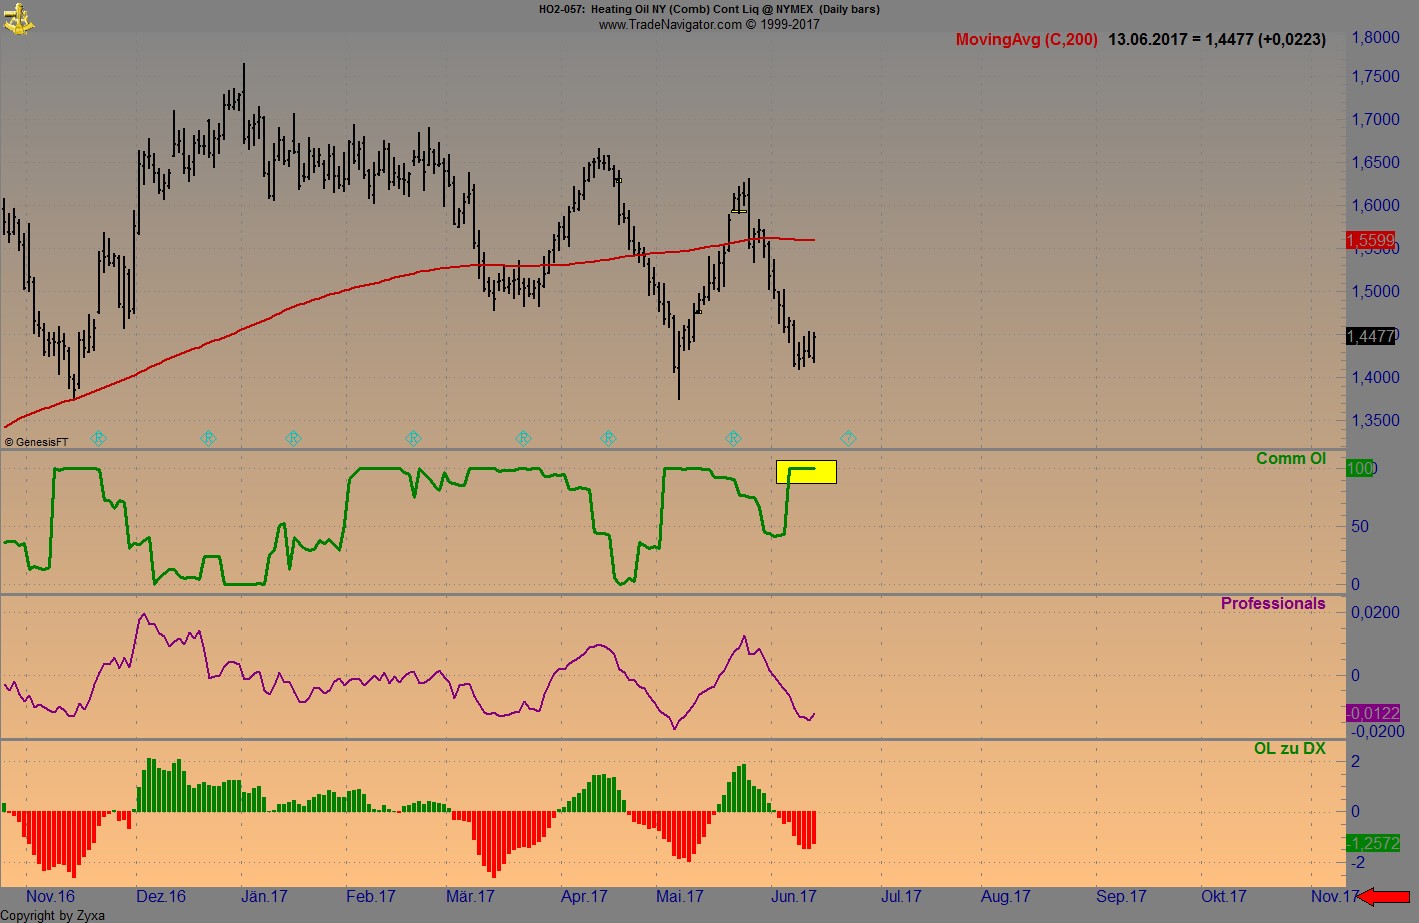The image size is (1419, 923).
Task: Select the Comm OI panel title
Action: pos(1291,458)
